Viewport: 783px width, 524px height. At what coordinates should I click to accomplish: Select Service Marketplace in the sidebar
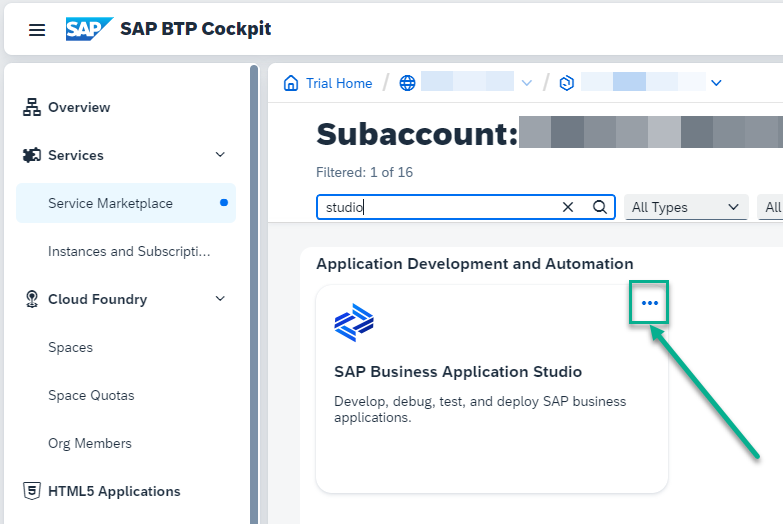point(126,203)
